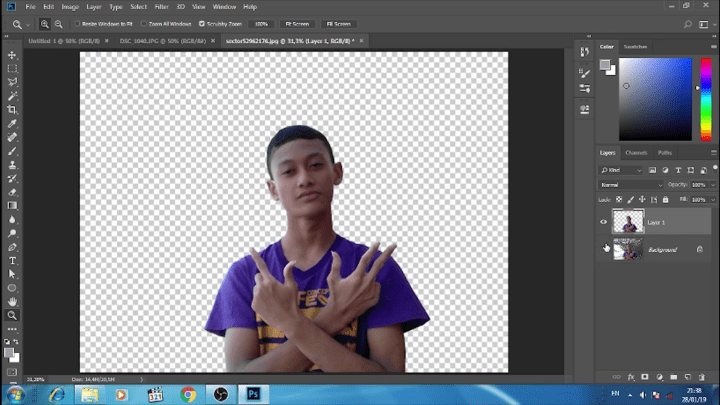The height and width of the screenshot is (405, 720).
Task: Pick the Horizontal Type tool
Action: coord(12,260)
